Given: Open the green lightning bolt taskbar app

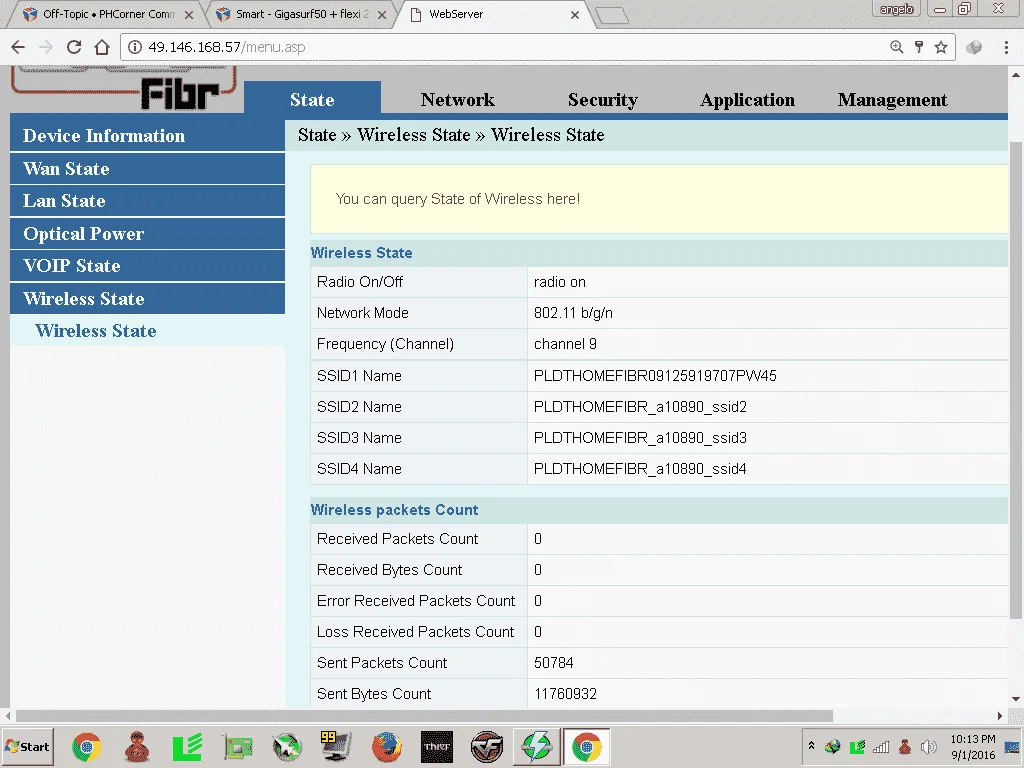Looking at the screenshot, I should (x=536, y=747).
